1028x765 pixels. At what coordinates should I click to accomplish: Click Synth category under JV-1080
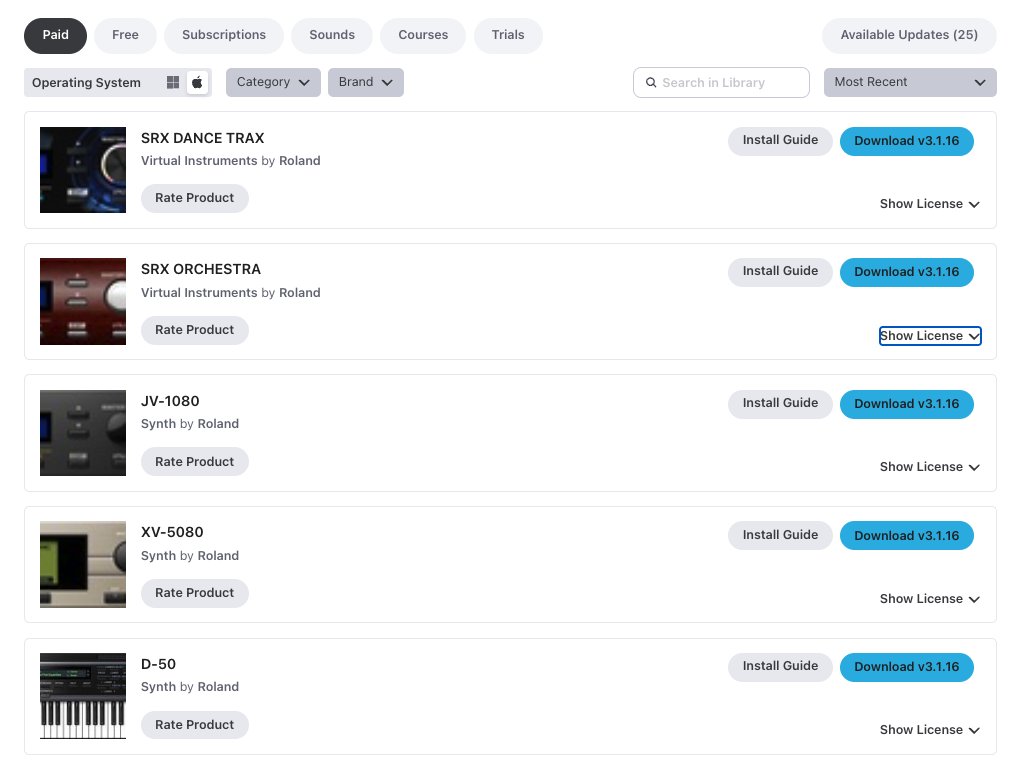158,424
